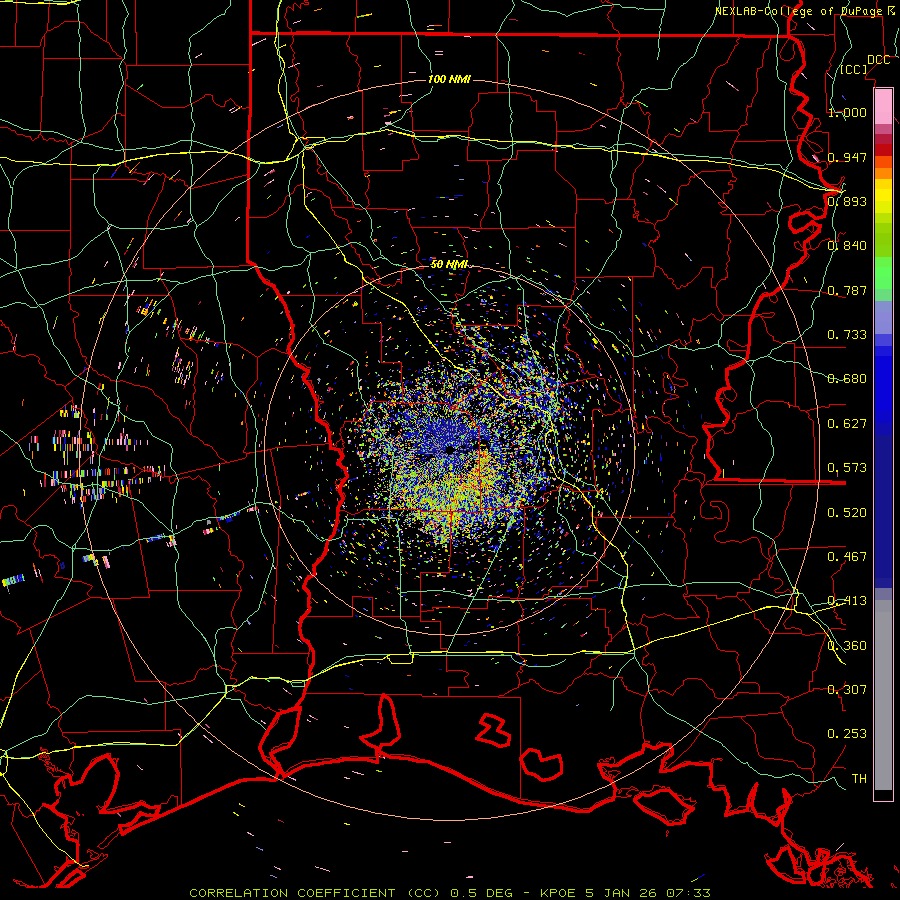Pick the orange color bar segment

tap(883, 173)
